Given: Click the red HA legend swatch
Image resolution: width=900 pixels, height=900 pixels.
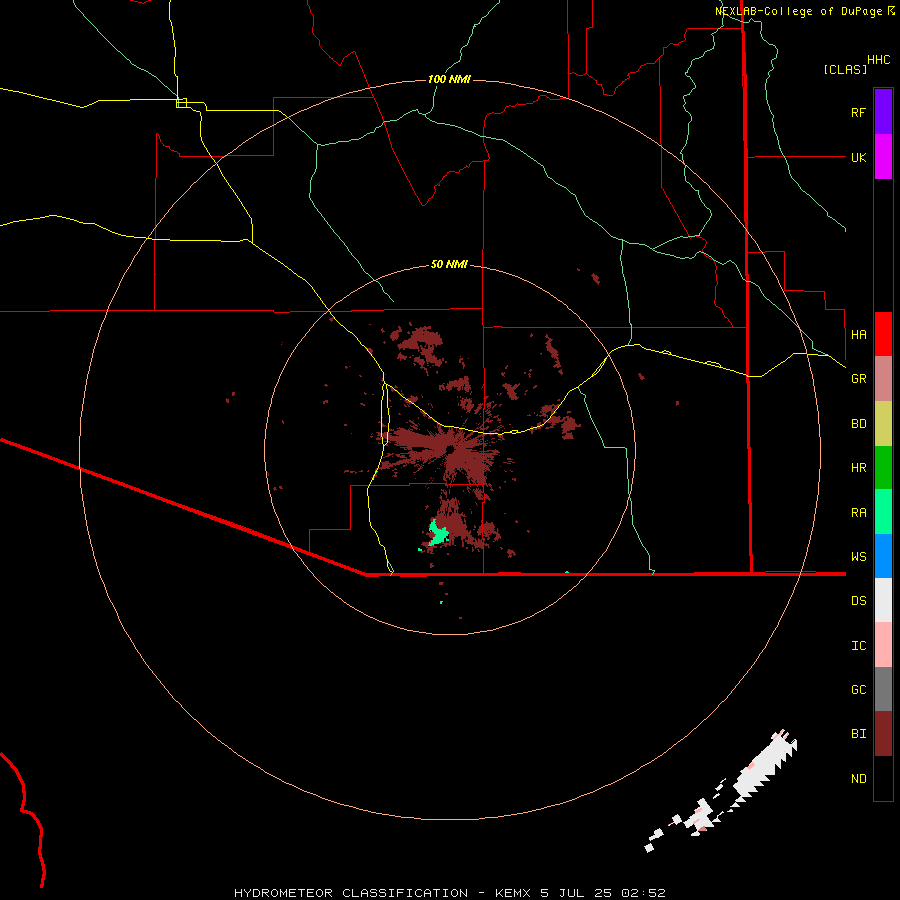Looking at the screenshot, I should pos(883,334).
